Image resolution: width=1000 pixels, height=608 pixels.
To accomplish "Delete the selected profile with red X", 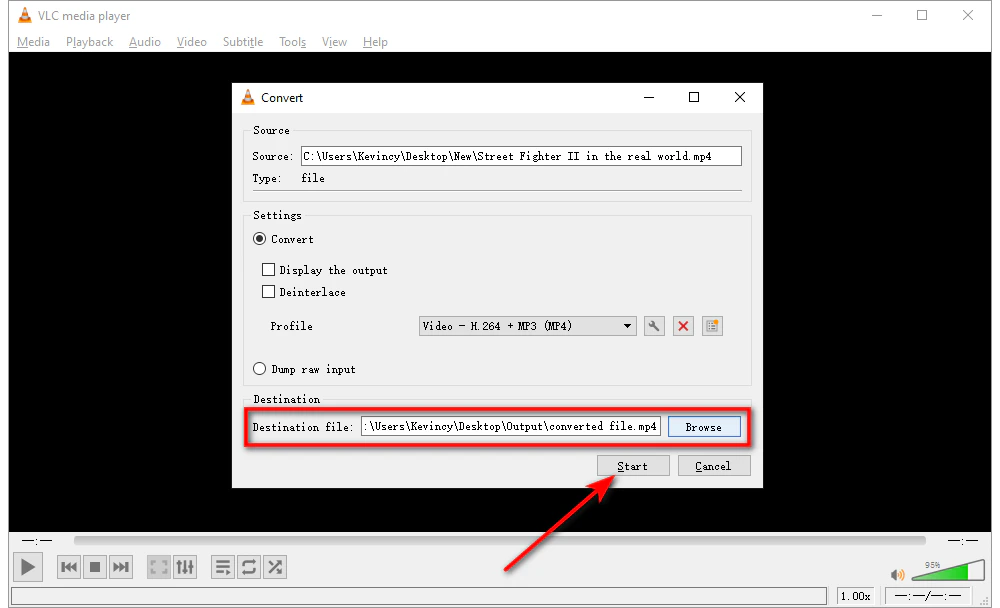I will pos(683,325).
